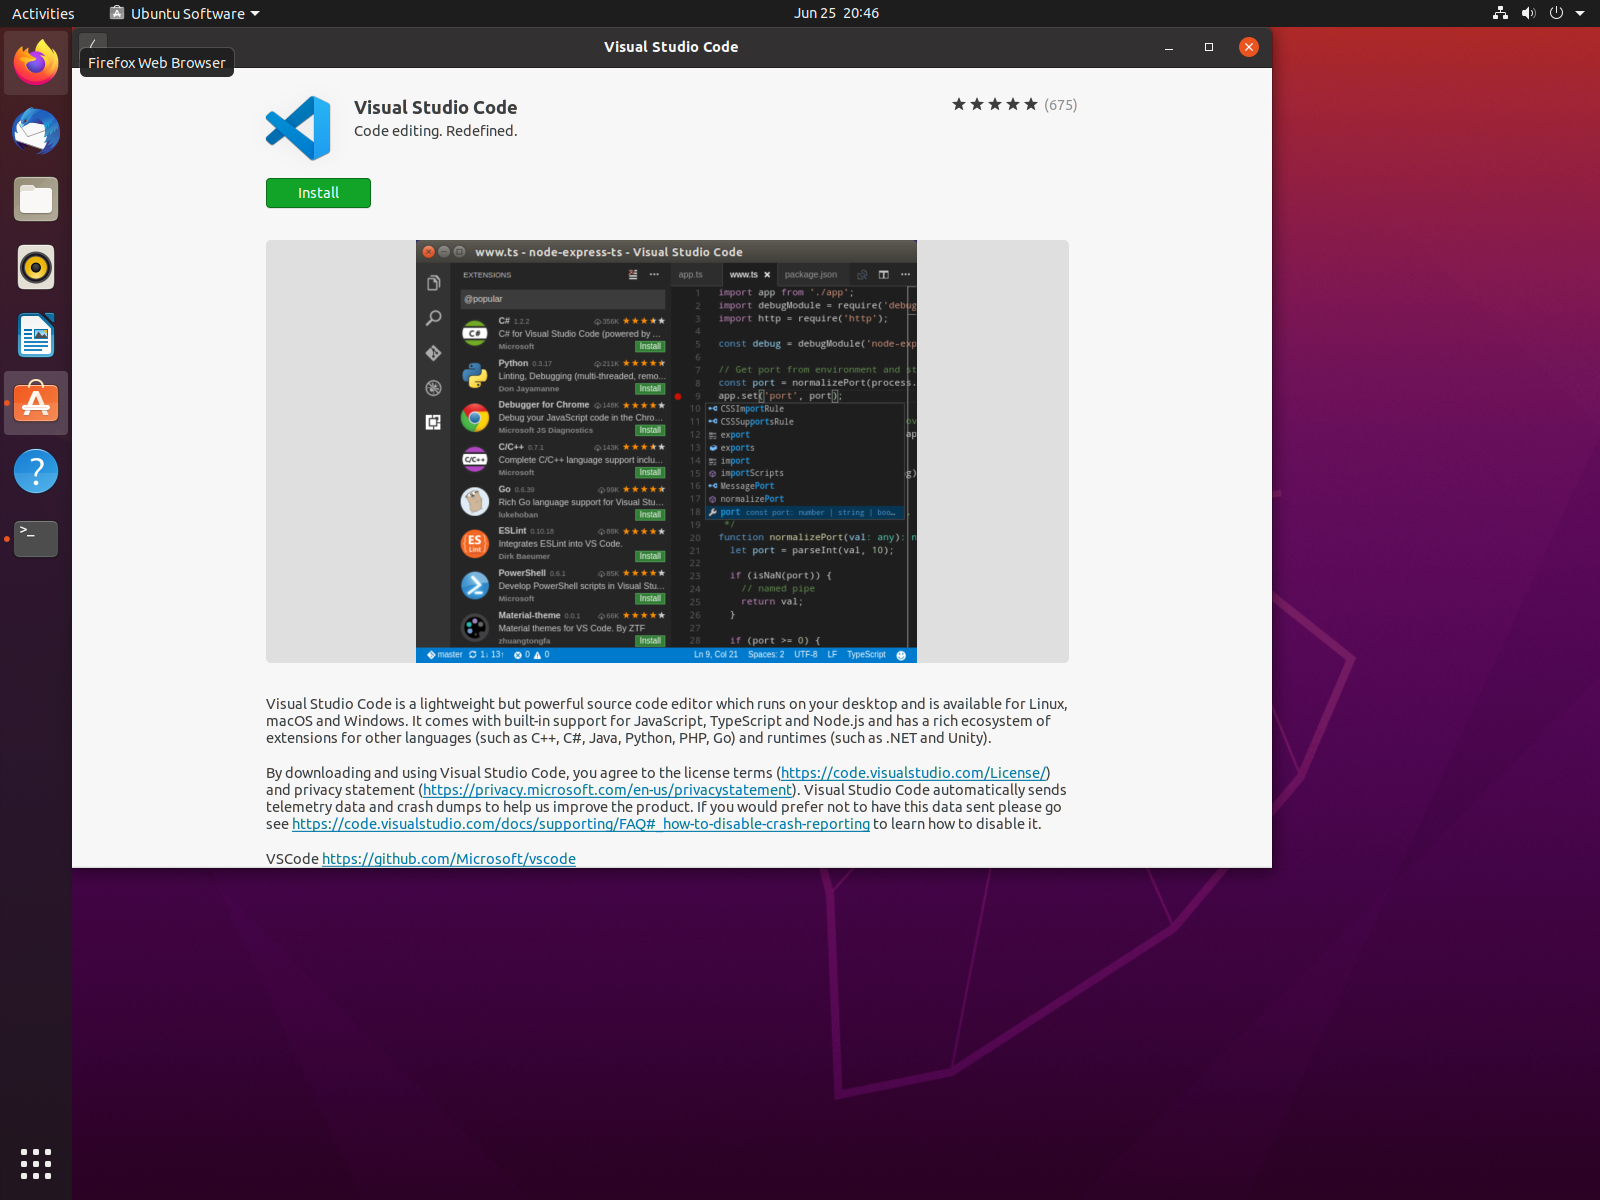The image size is (1600, 1200).
Task: Open the license terms link
Action: 913,772
